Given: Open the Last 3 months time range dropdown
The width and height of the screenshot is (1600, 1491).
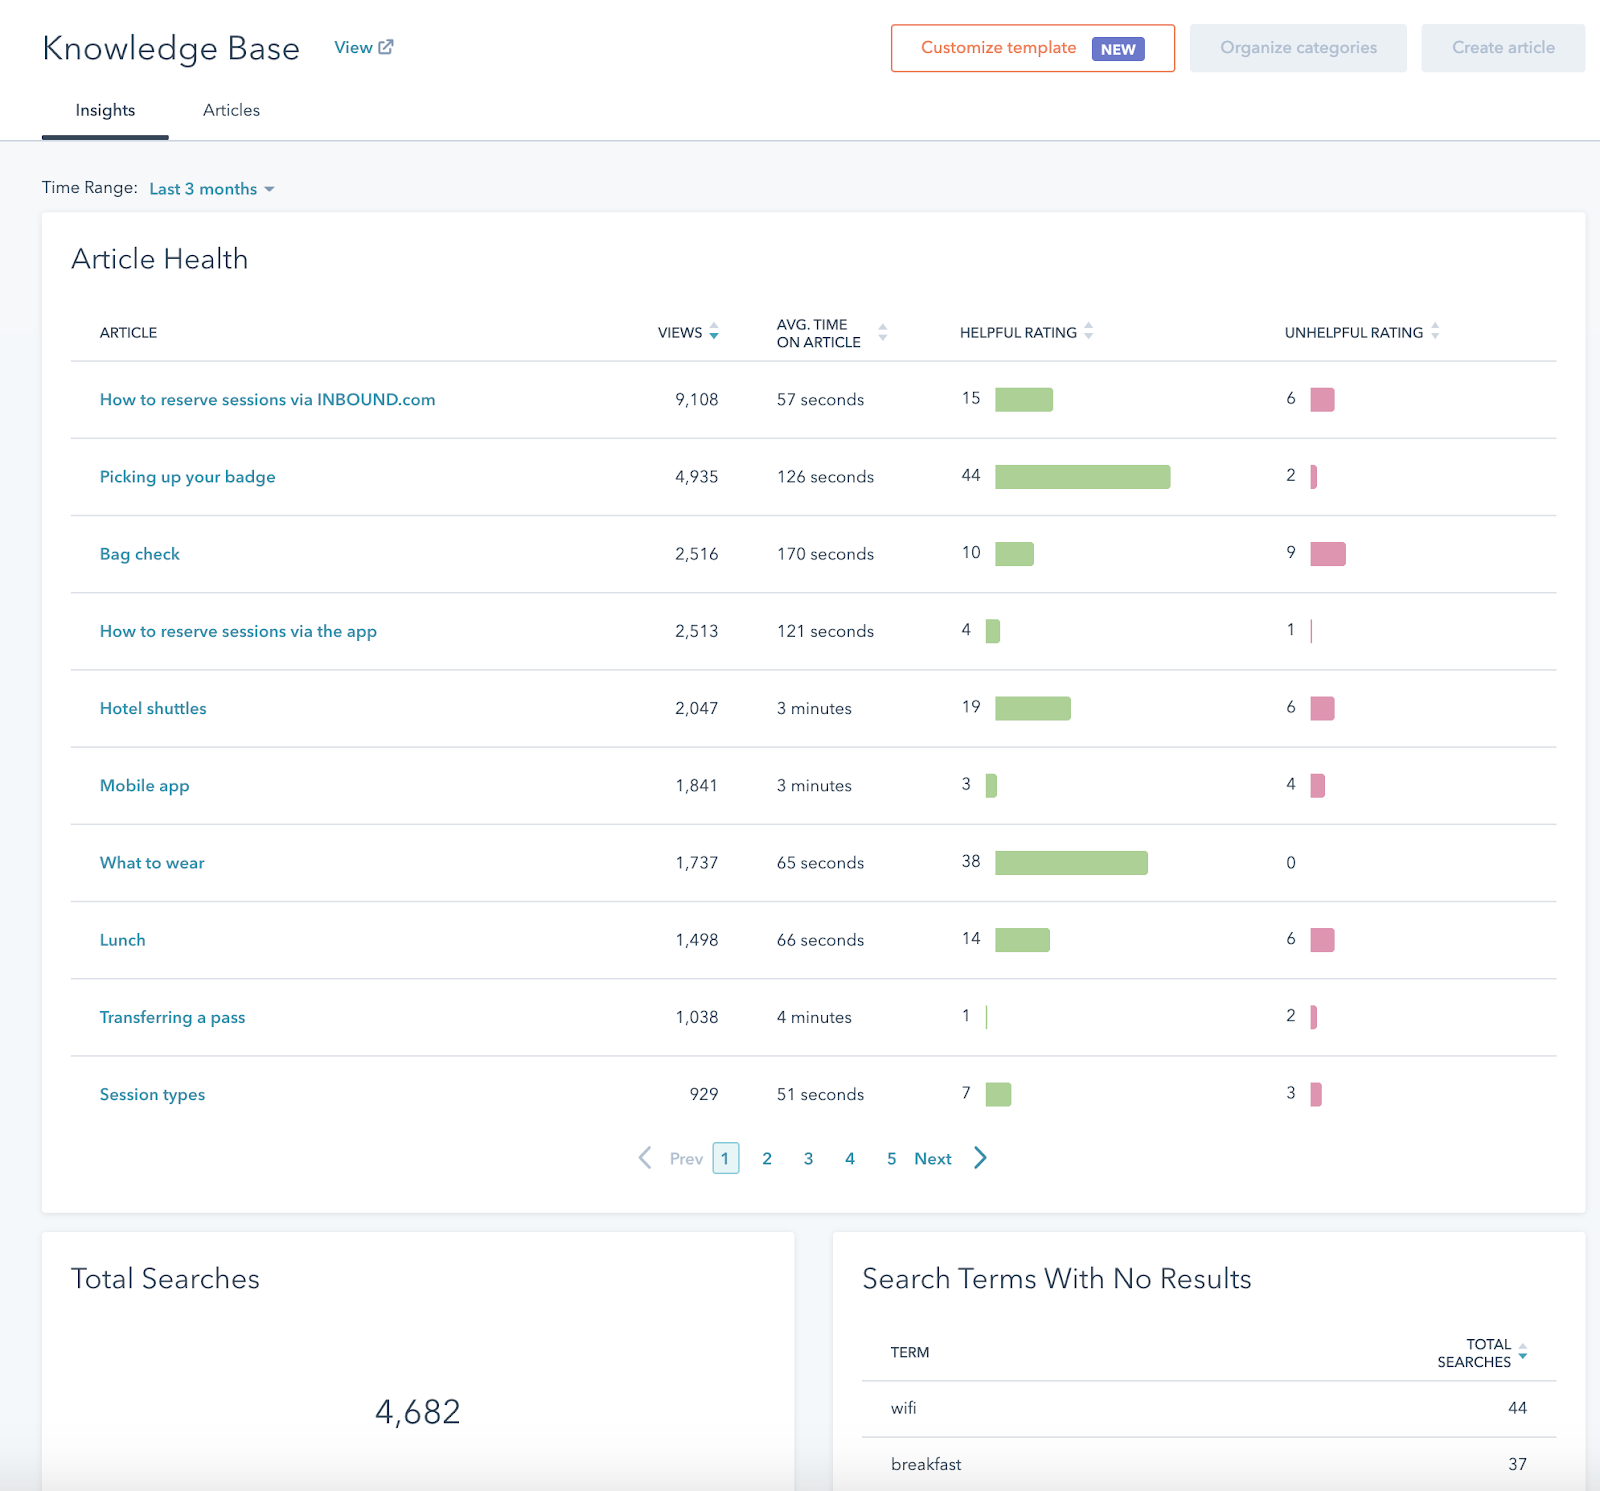Looking at the screenshot, I should [211, 189].
